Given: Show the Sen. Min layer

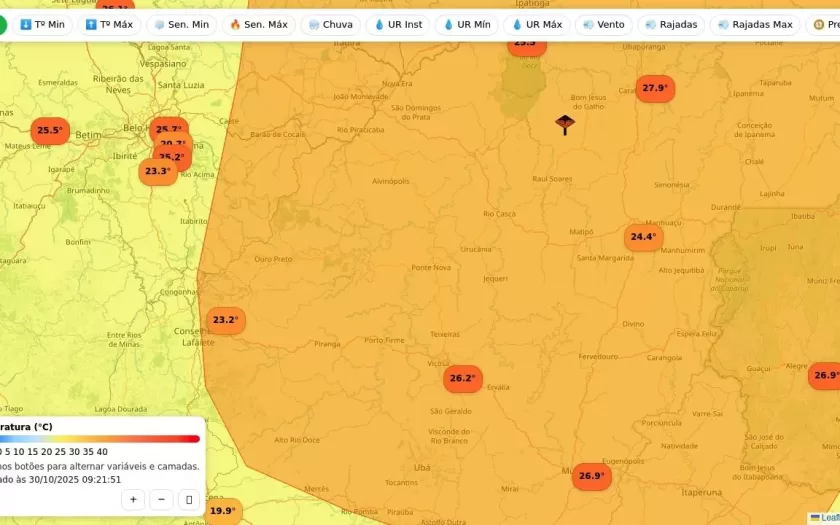Looking at the screenshot, I should [181, 25].
